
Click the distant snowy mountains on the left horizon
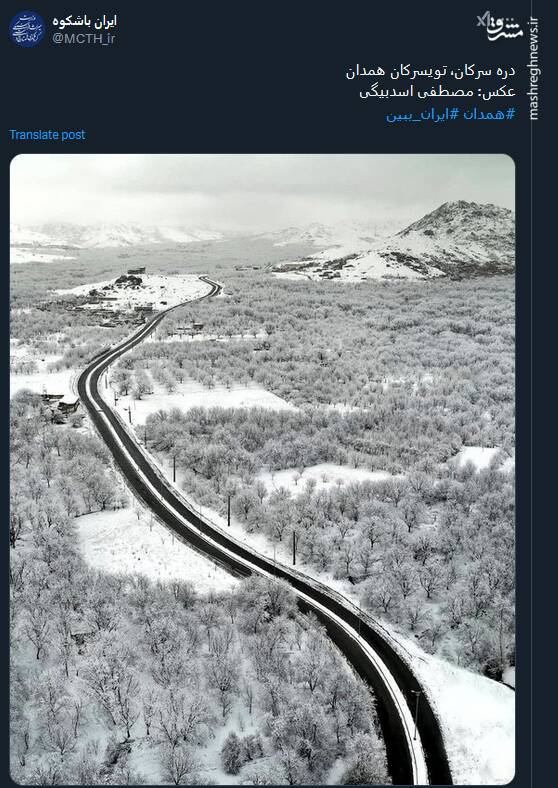point(111,235)
